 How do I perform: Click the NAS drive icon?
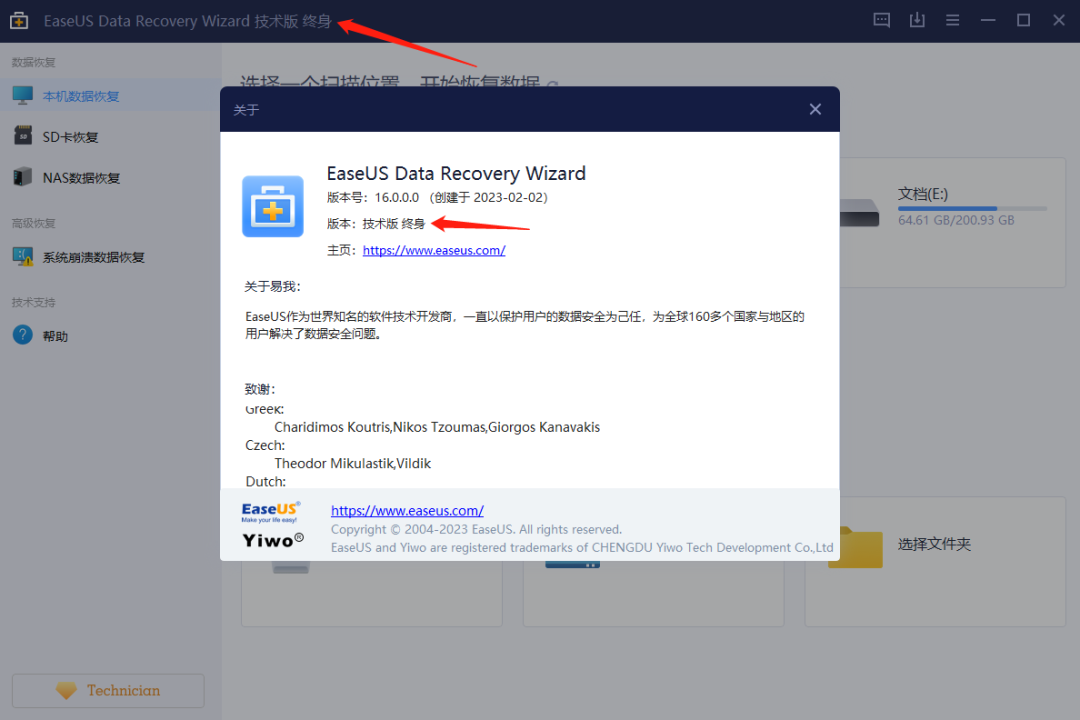pyautogui.click(x=23, y=176)
